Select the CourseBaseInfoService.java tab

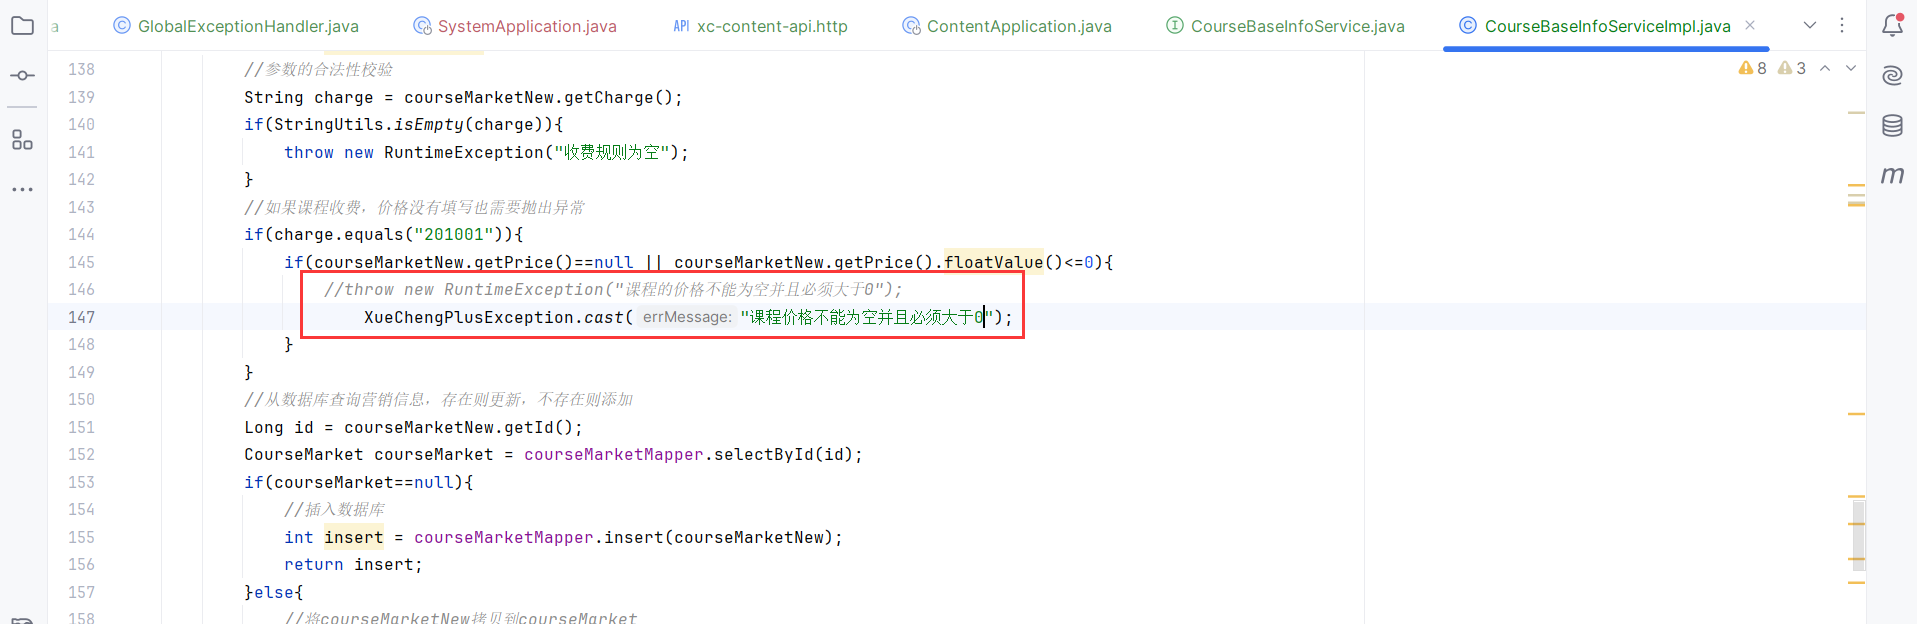coord(1286,26)
